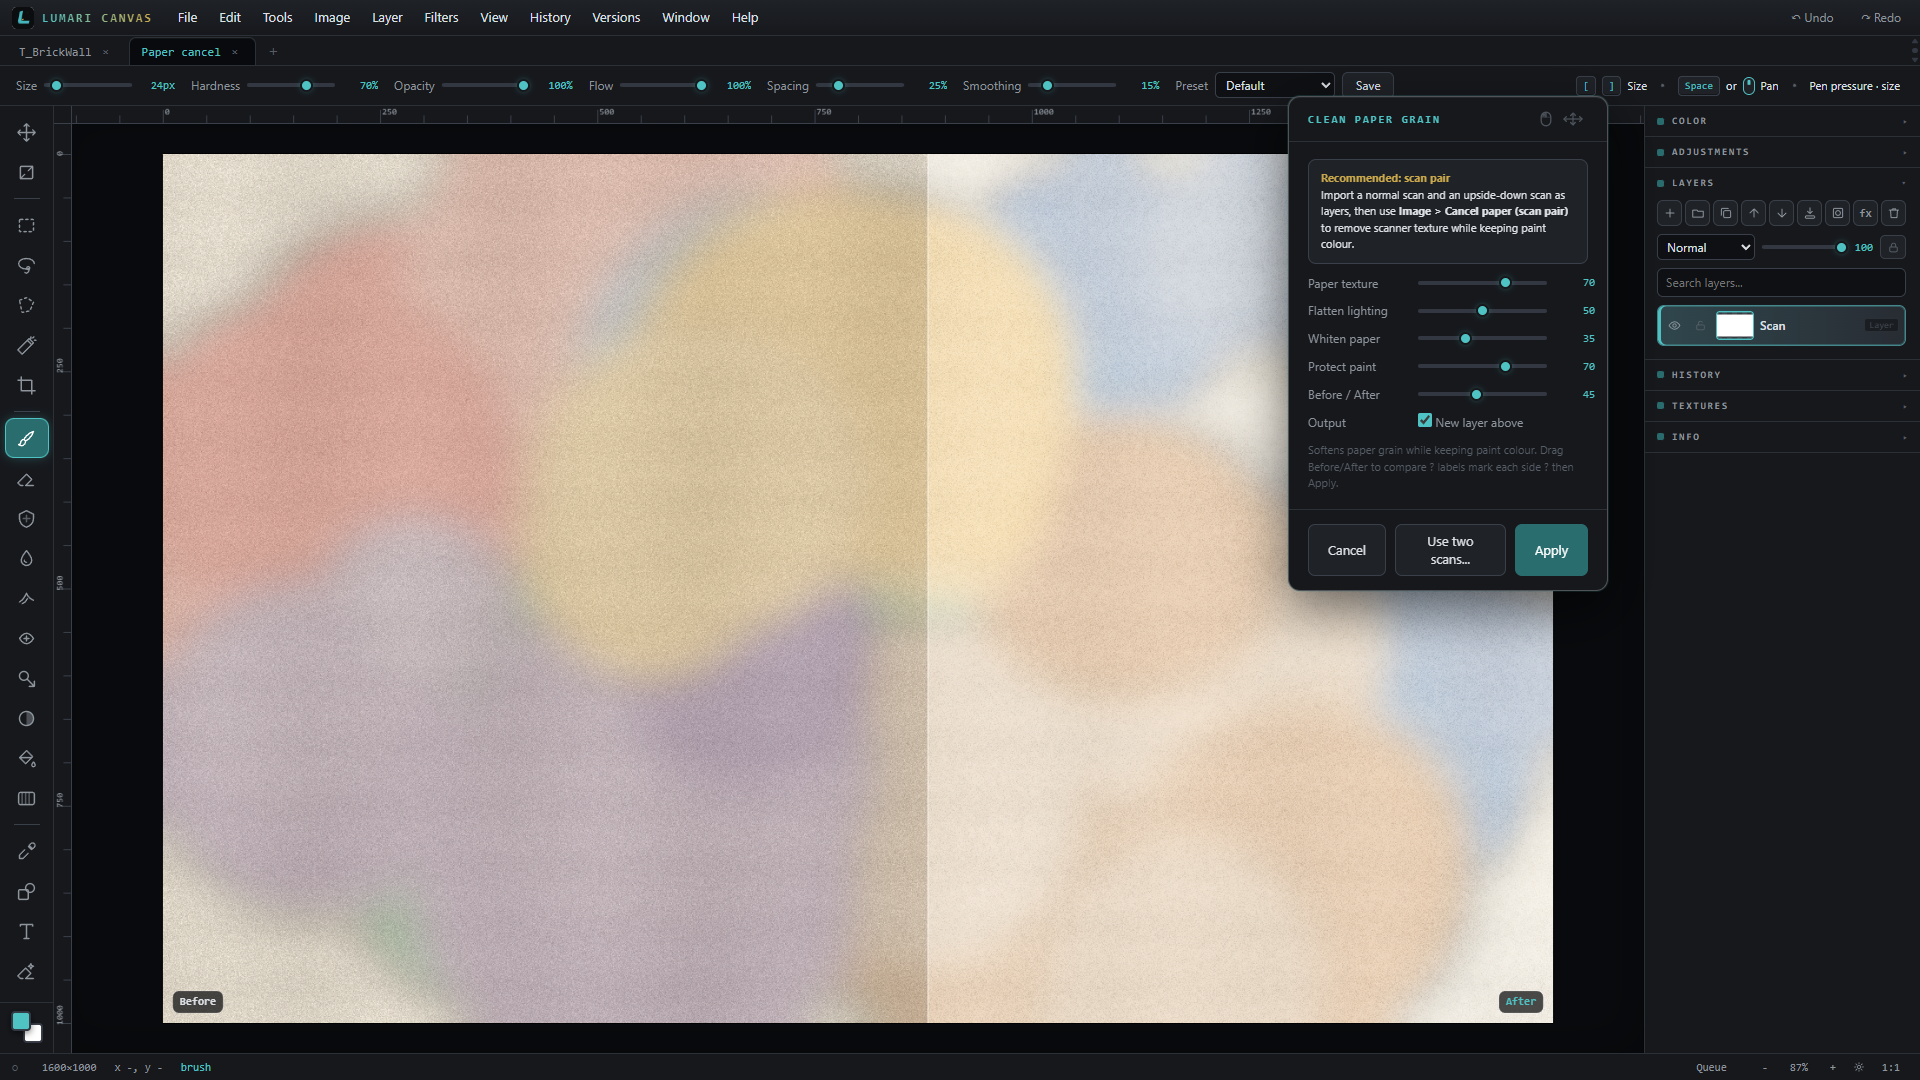Select the paint bucket fill tool
Screen dimensions: 1920x1080
27,759
